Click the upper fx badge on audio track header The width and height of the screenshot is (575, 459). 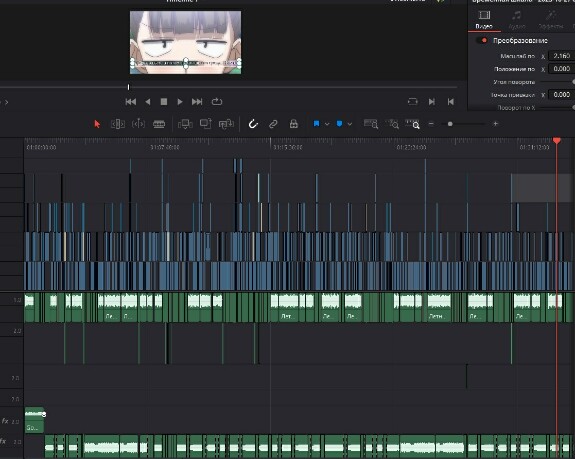click(5, 421)
